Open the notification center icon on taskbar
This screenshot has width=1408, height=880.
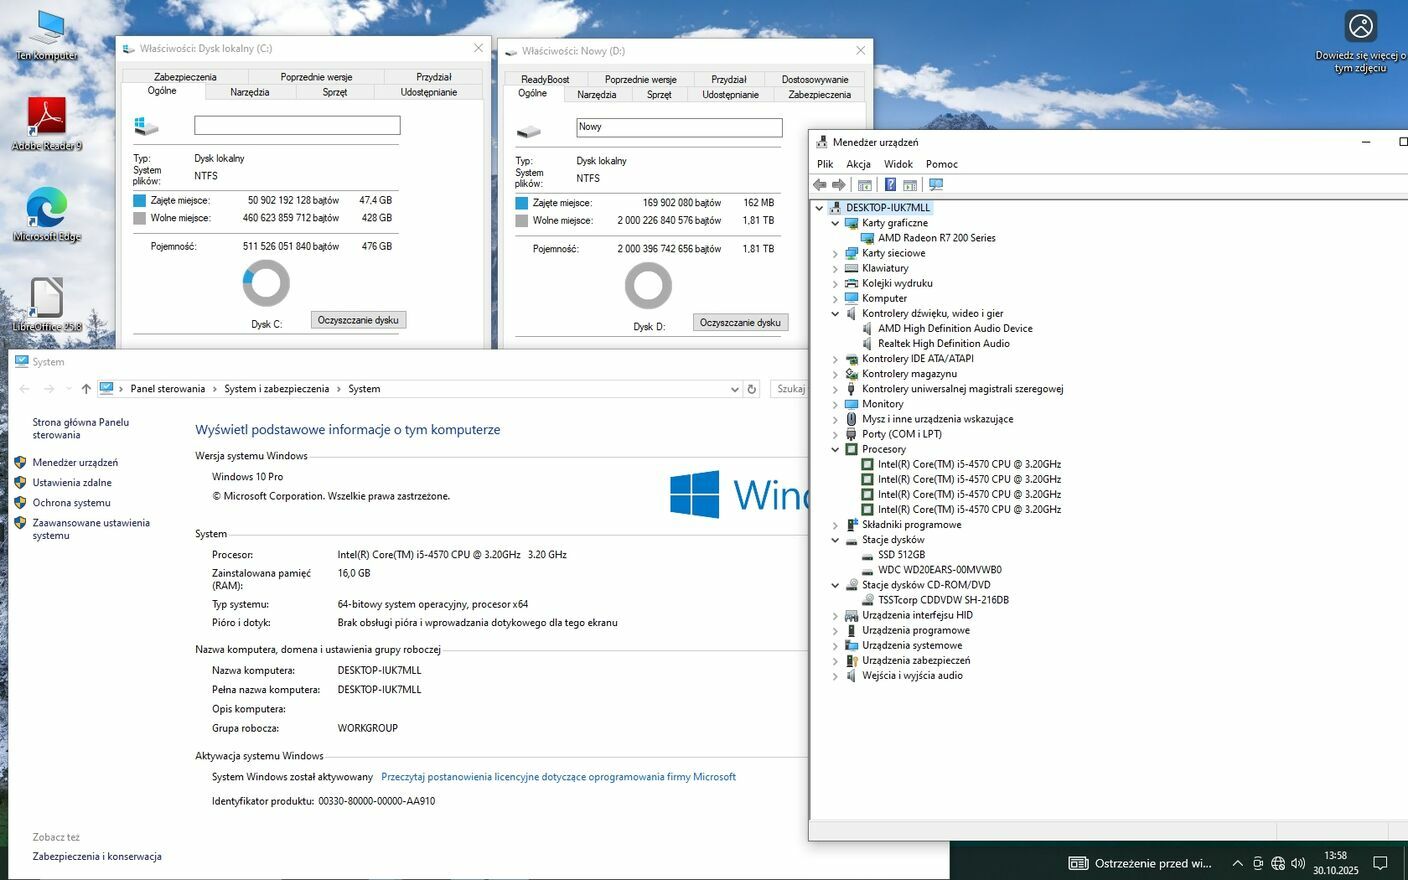tap(1380, 863)
